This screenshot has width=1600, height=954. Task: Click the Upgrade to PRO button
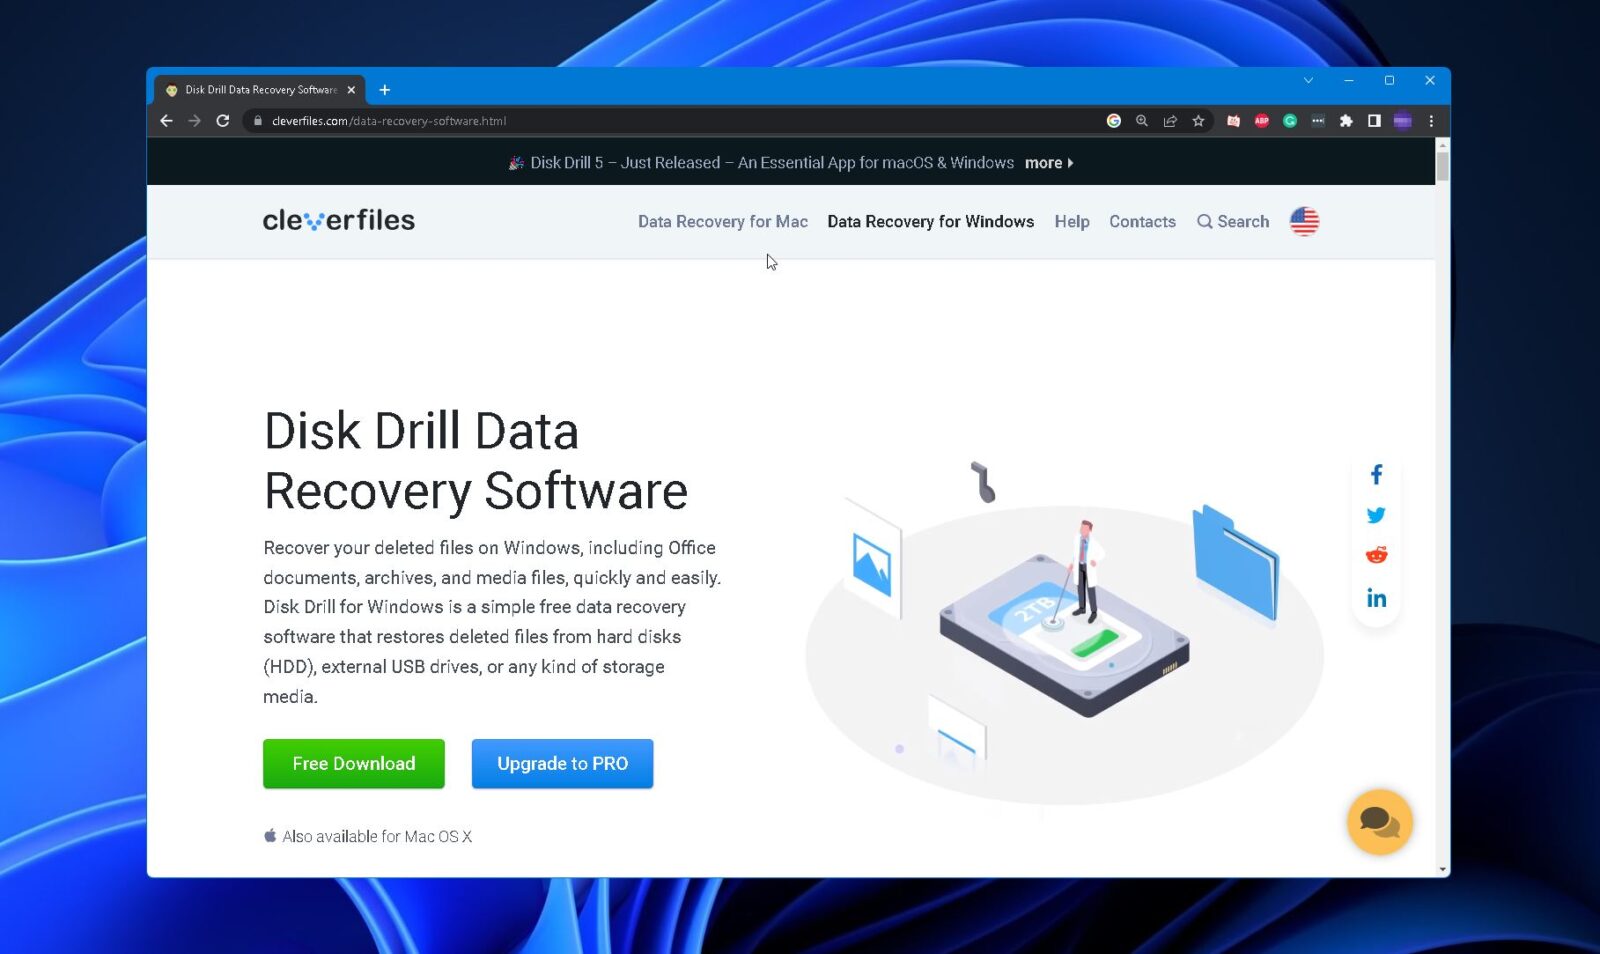pos(563,764)
